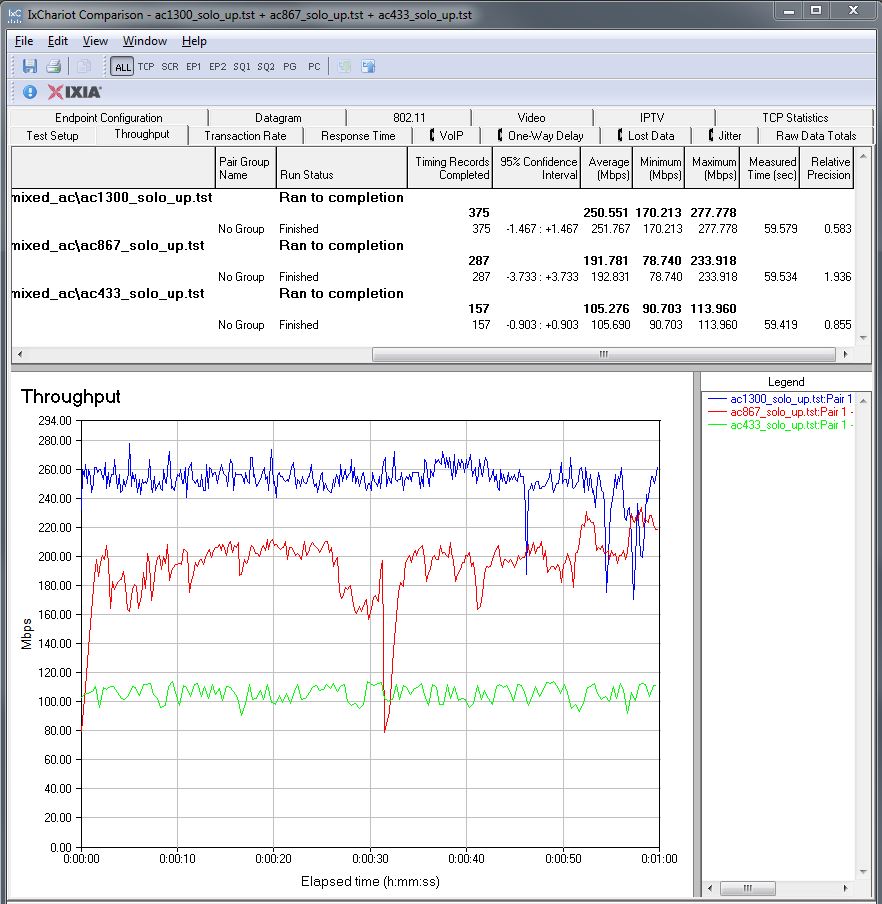Open the Help menu

pyautogui.click(x=194, y=41)
